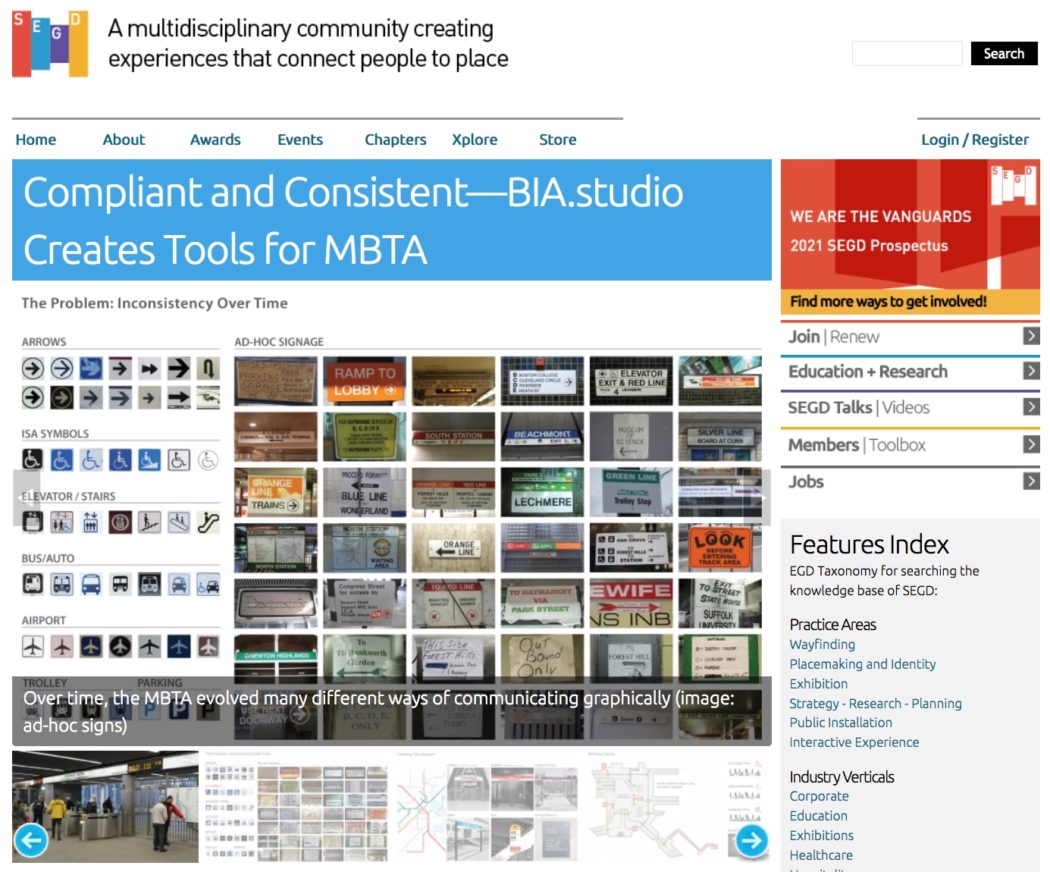Open Strategy - Research - Planning link
The image size is (1050, 872).
pos(875,703)
